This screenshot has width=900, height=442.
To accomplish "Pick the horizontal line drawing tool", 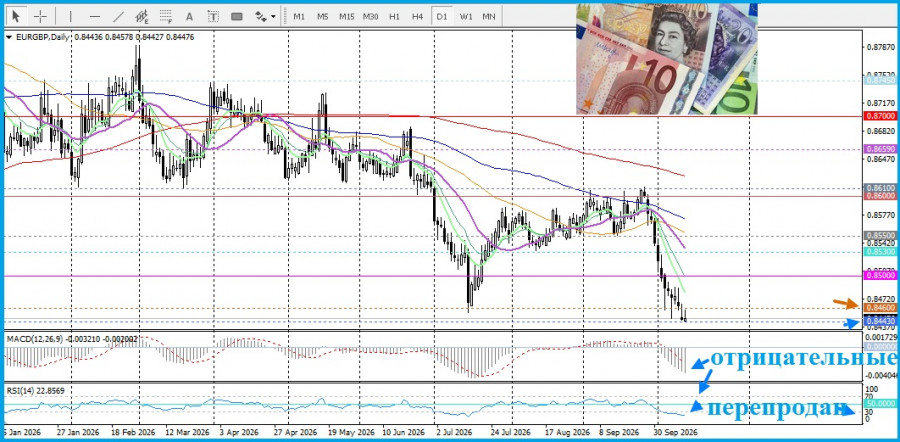I will pyautogui.click(x=95, y=16).
